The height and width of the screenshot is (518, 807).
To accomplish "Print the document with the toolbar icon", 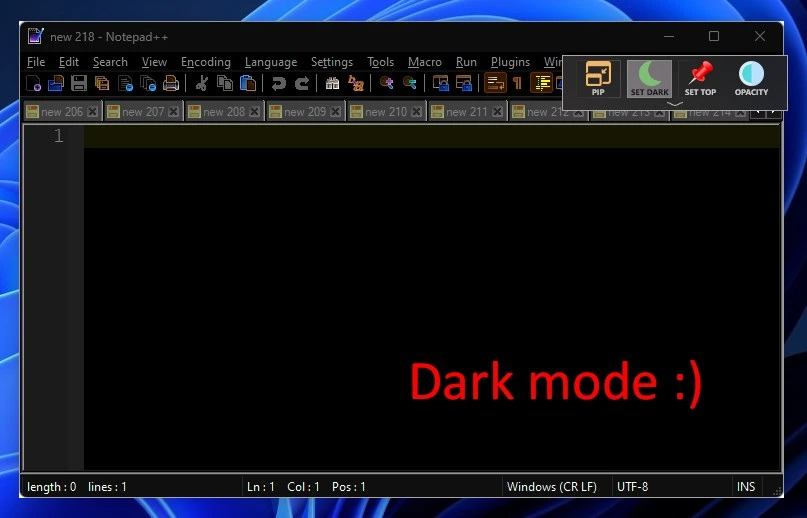I will [x=171, y=83].
